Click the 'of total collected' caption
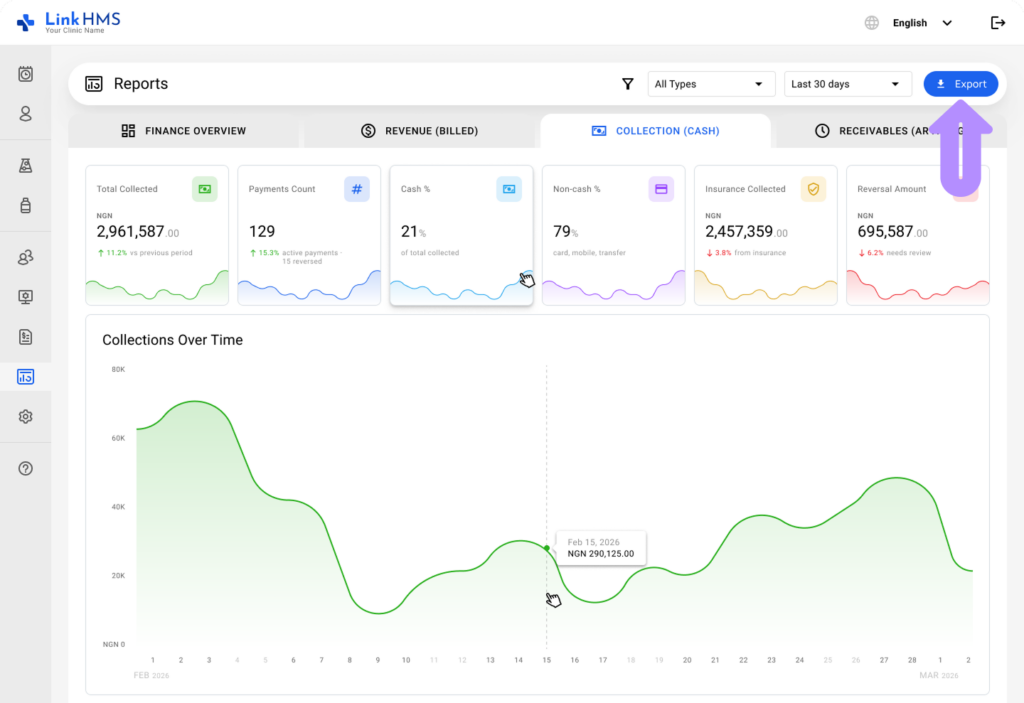The image size is (1024, 703). pyautogui.click(x=430, y=253)
